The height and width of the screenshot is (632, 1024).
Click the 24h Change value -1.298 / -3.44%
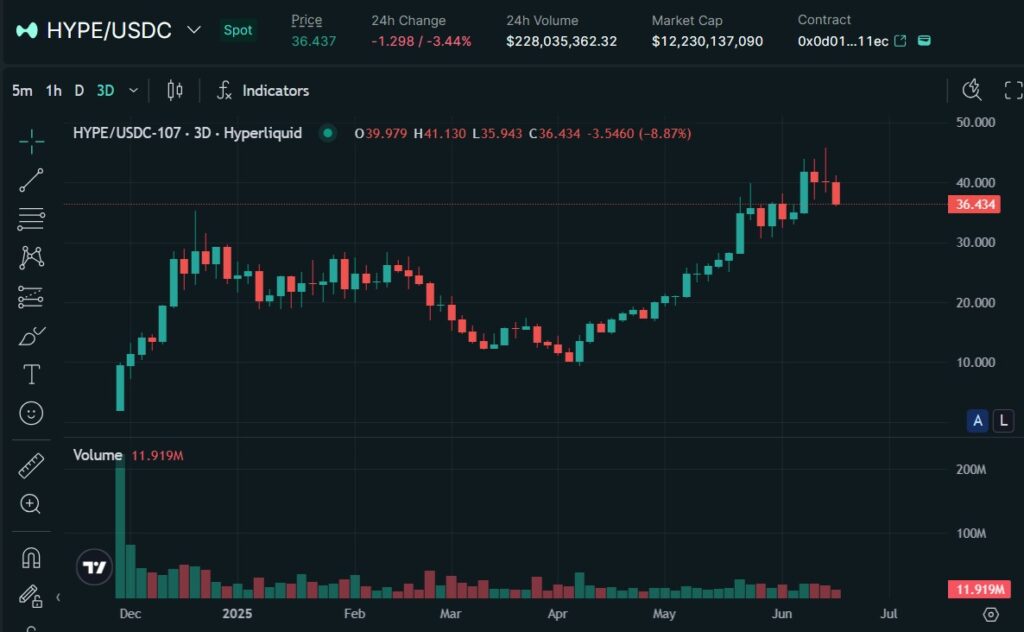point(421,41)
